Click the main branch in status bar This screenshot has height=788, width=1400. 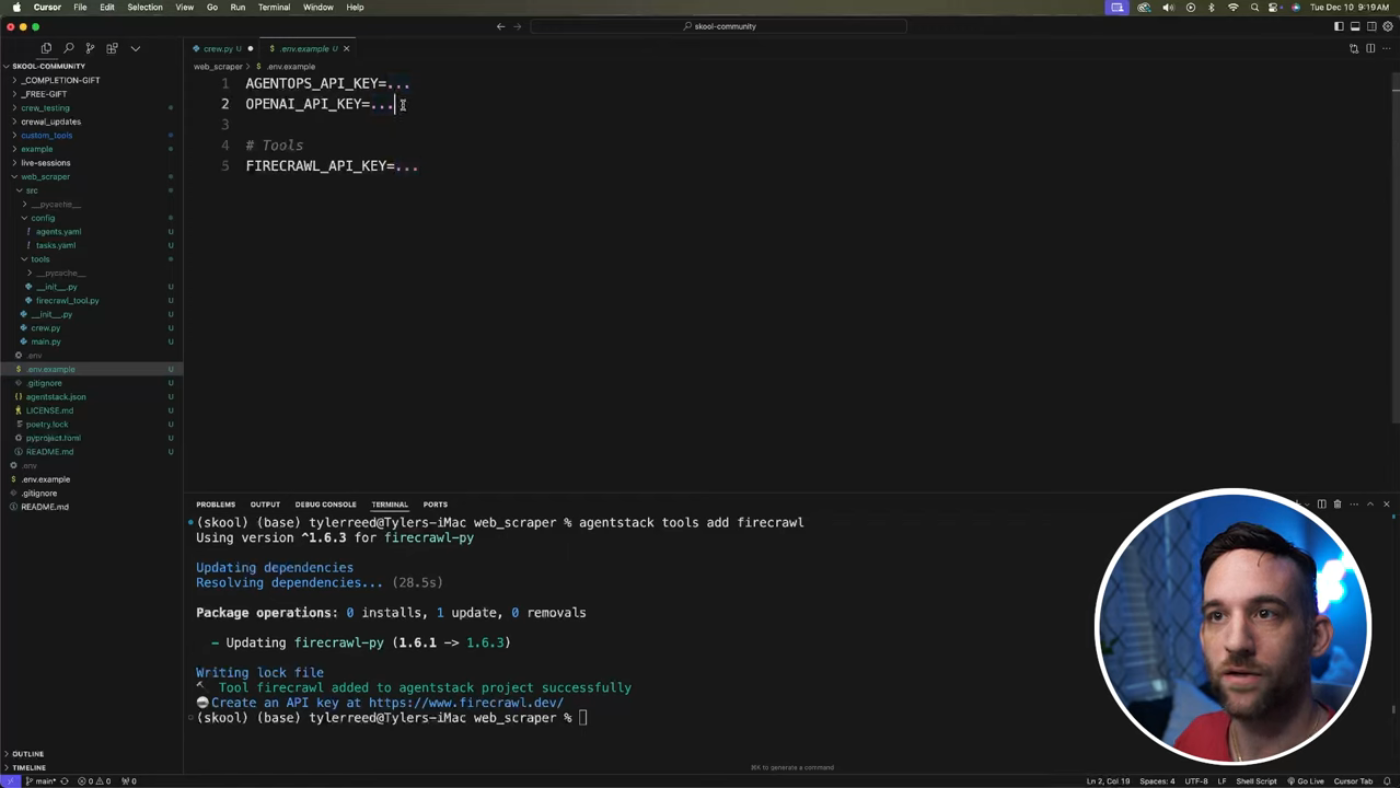41,781
